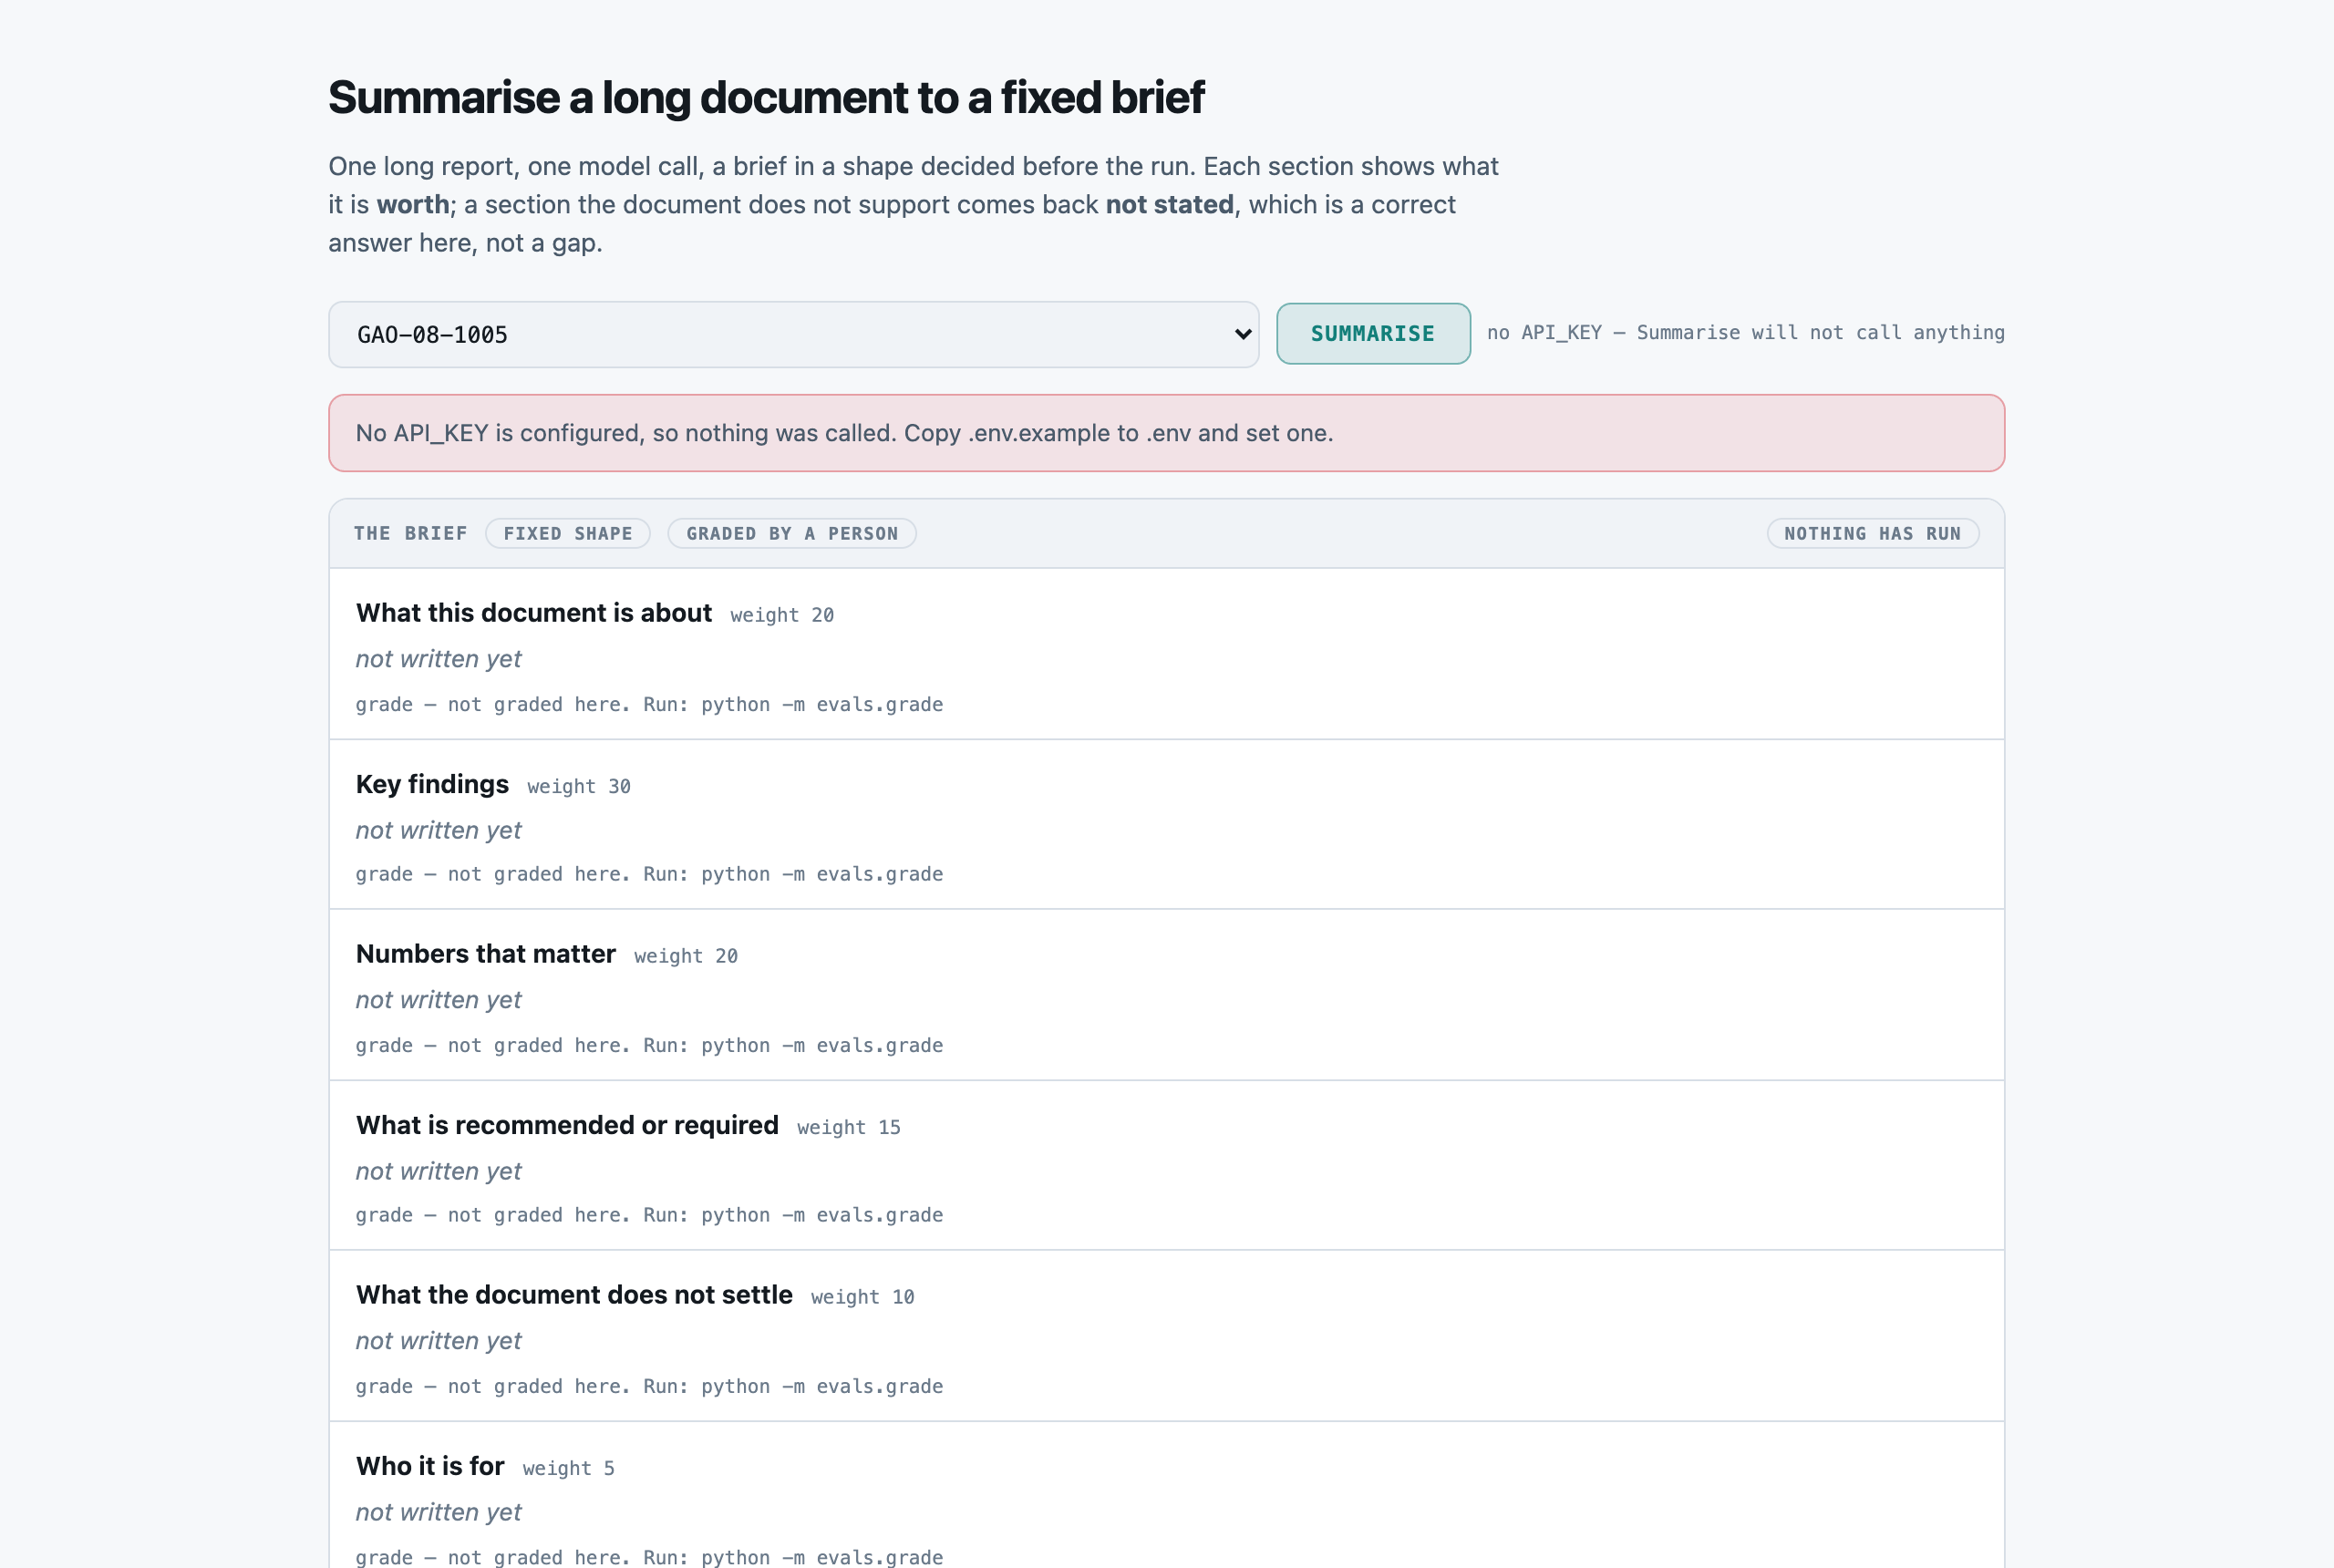Click the weight 30 label beside Key findings
2334x1568 pixels.
click(579, 787)
